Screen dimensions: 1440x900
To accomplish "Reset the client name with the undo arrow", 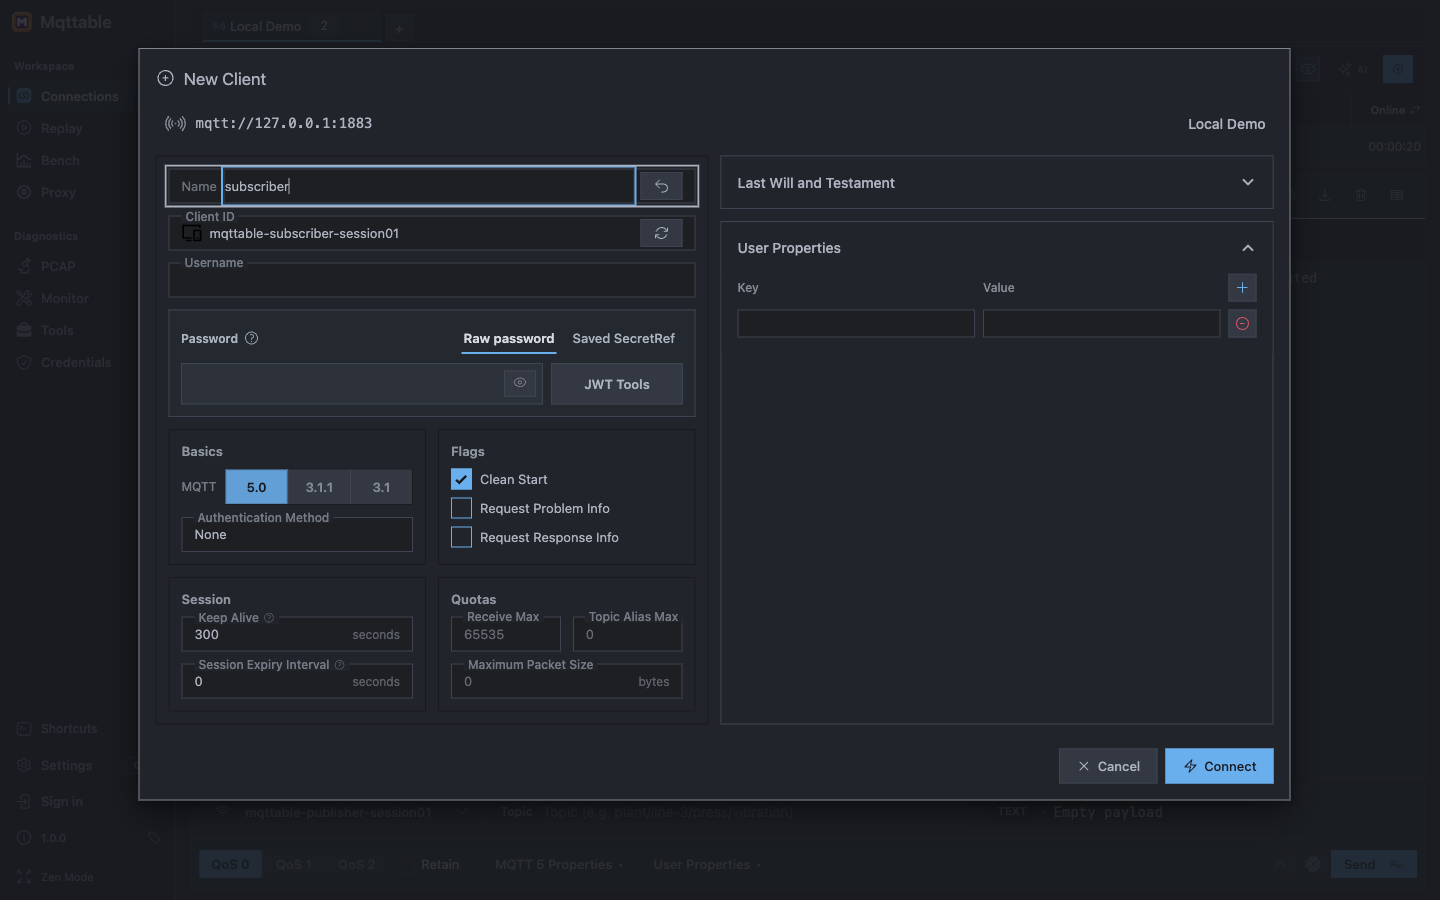I will tap(661, 186).
